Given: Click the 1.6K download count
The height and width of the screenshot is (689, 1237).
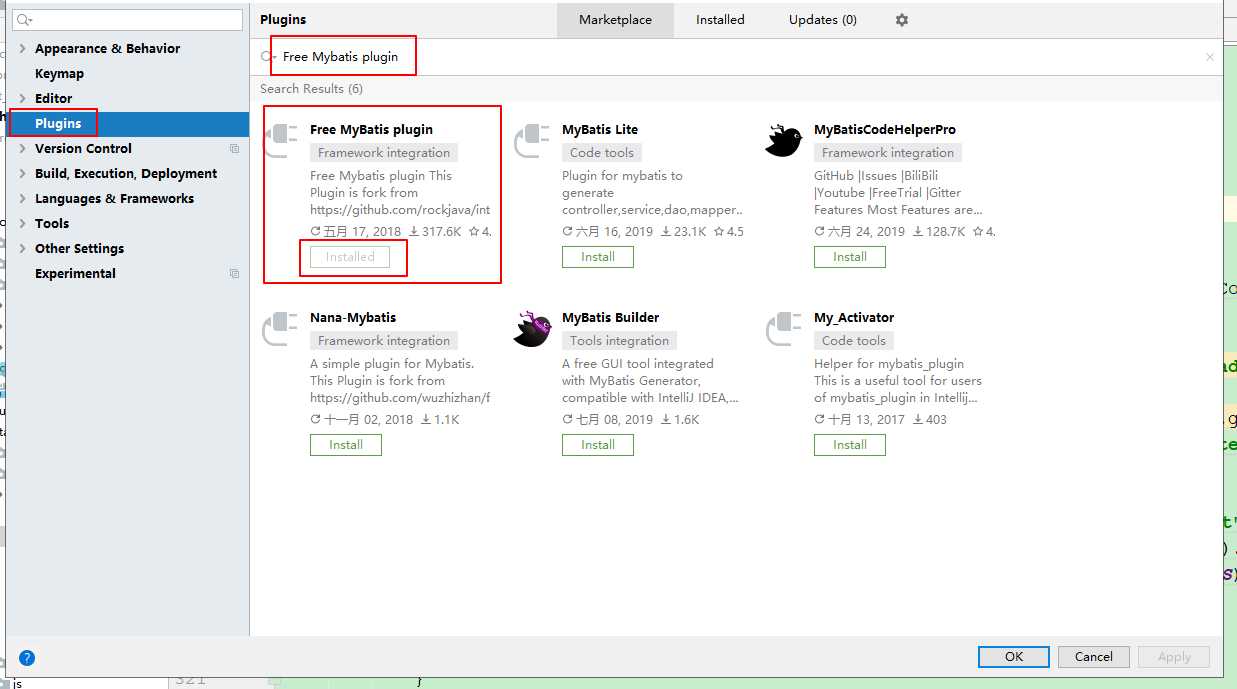Looking at the screenshot, I should [687, 420].
